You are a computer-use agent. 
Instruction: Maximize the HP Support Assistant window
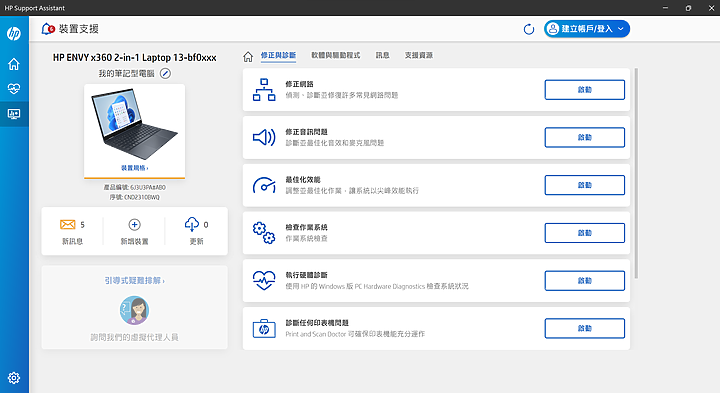click(688, 8)
